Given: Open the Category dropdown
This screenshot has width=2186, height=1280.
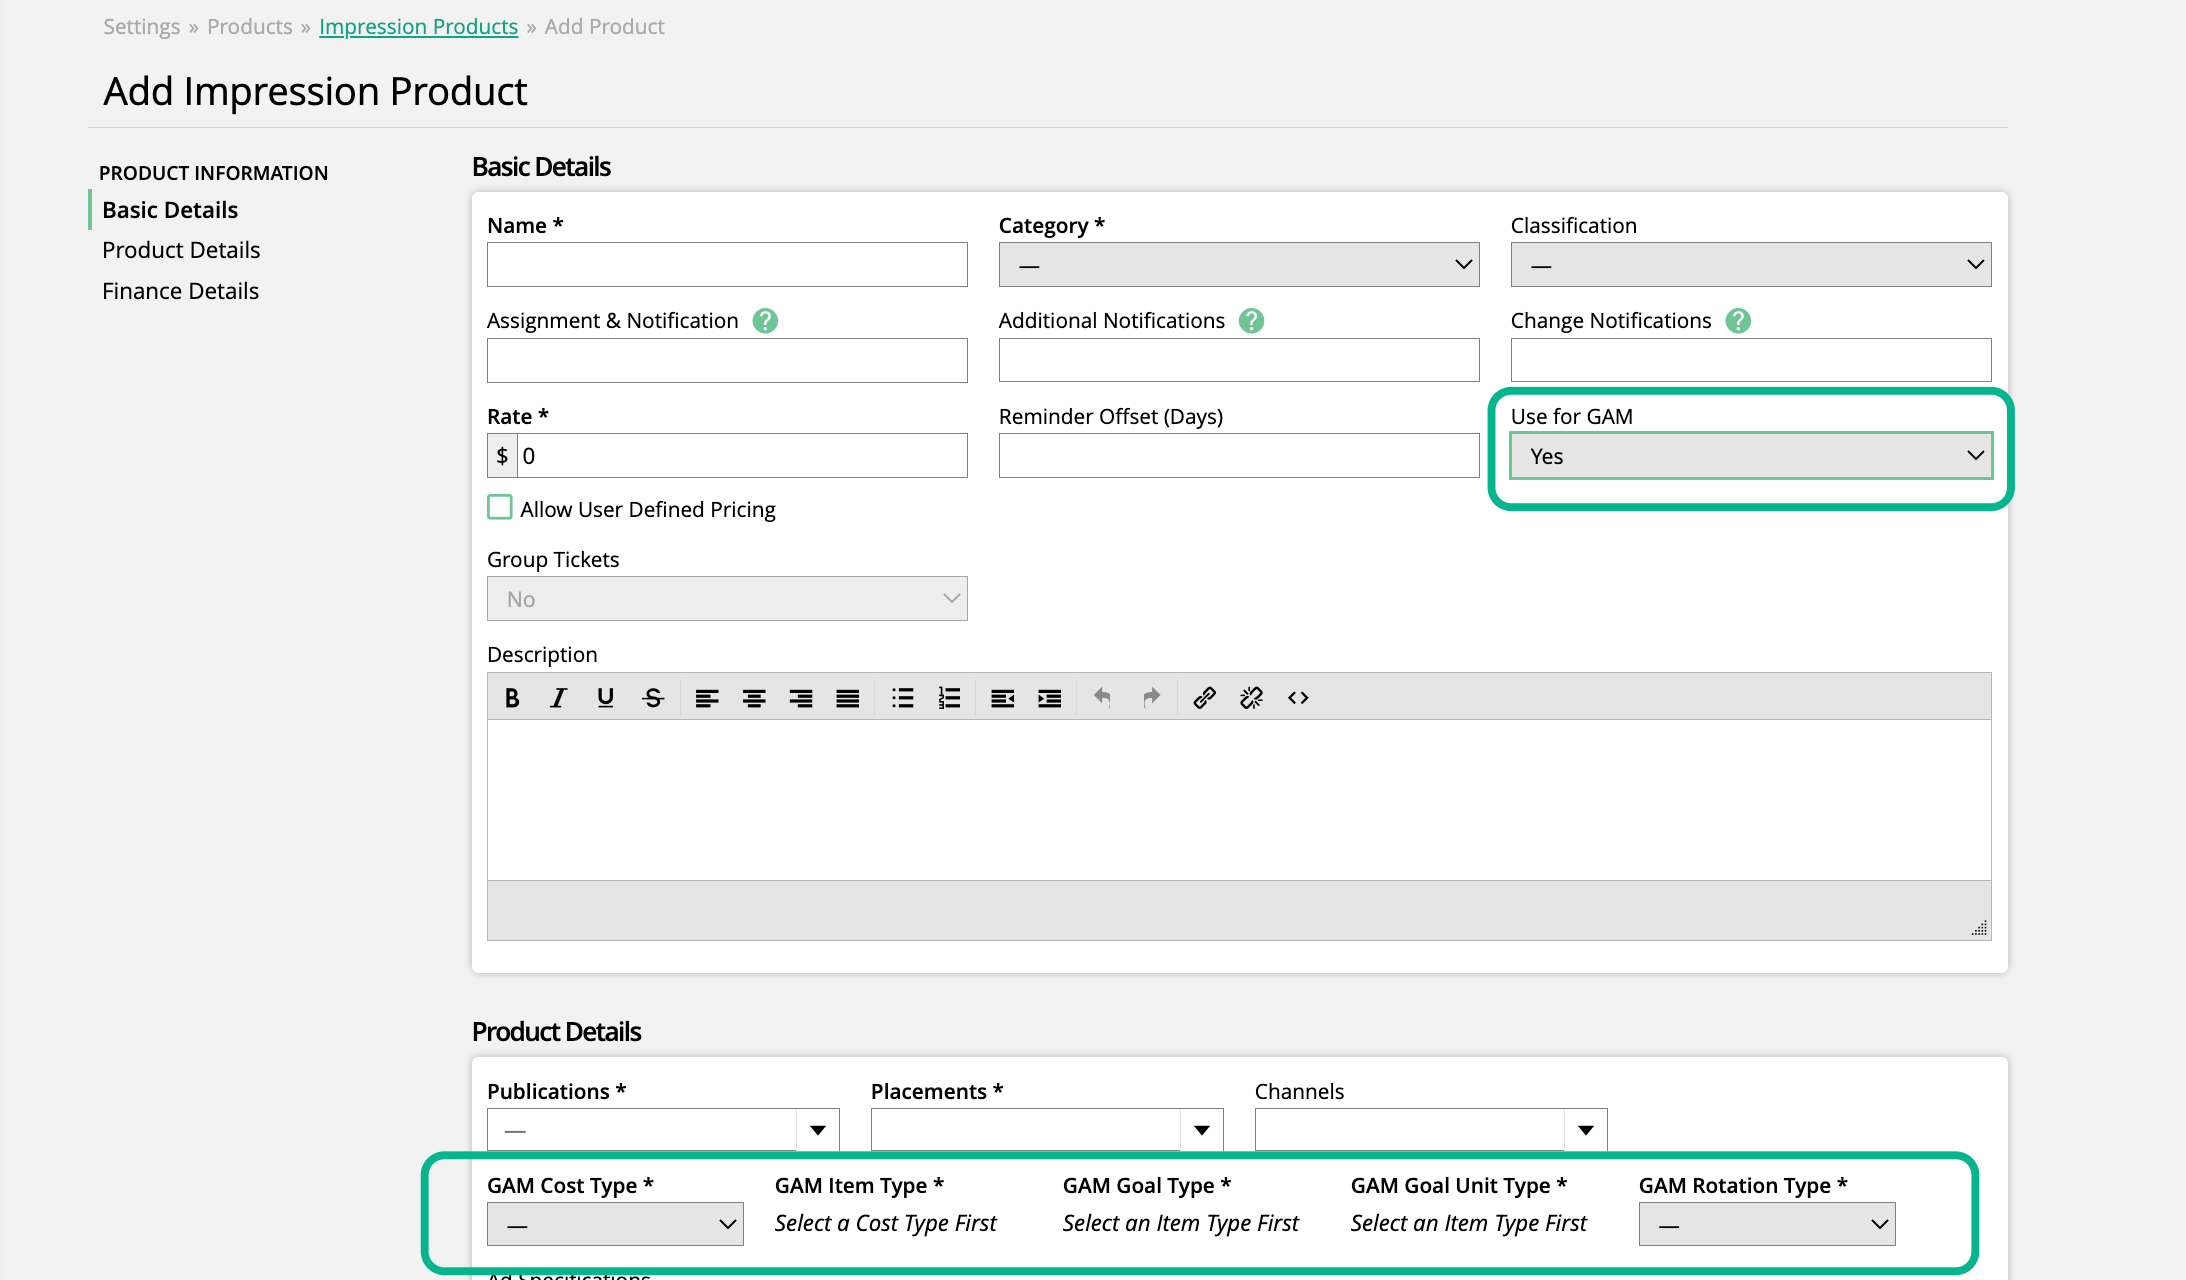Looking at the screenshot, I should [x=1238, y=265].
